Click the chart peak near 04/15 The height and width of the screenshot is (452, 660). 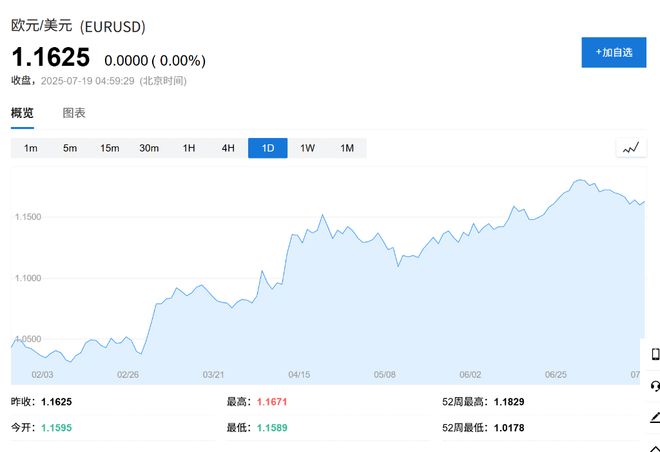coord(323,215)
